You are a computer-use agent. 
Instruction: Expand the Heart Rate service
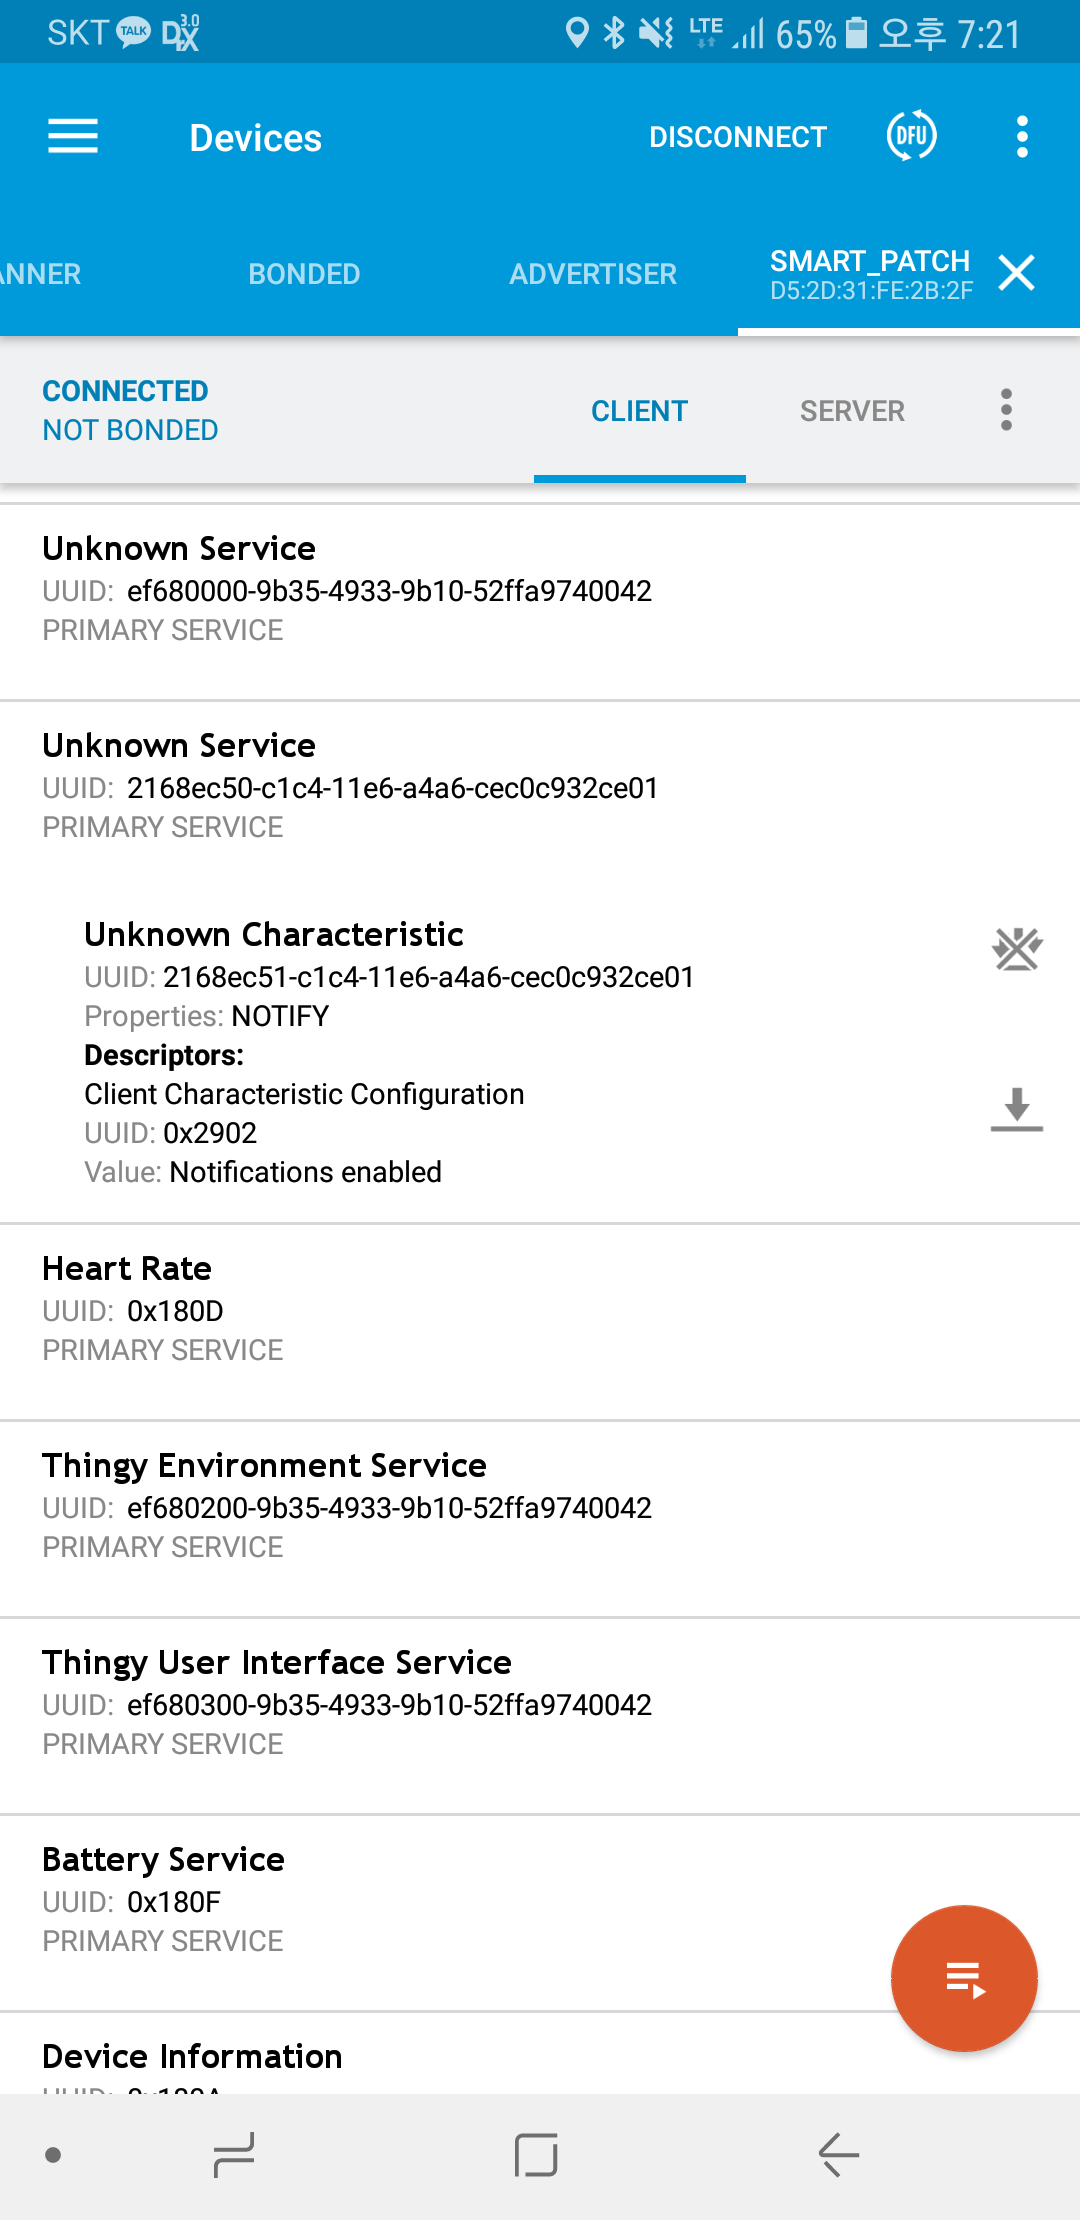point(540,1322)
